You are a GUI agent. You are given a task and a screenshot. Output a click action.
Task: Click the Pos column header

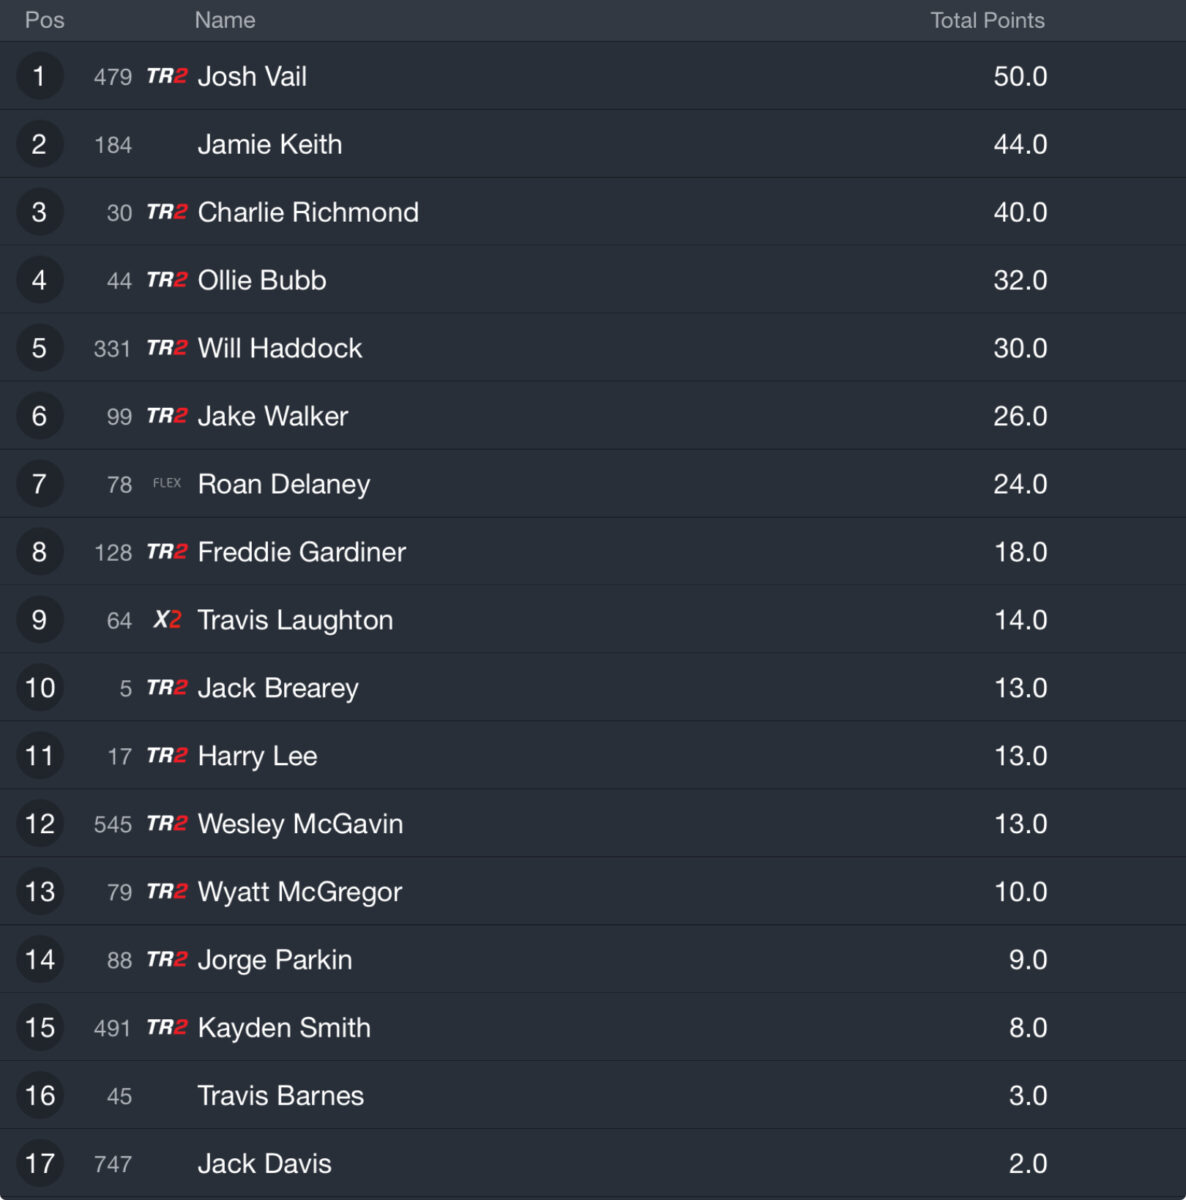(x=45, y=20)
